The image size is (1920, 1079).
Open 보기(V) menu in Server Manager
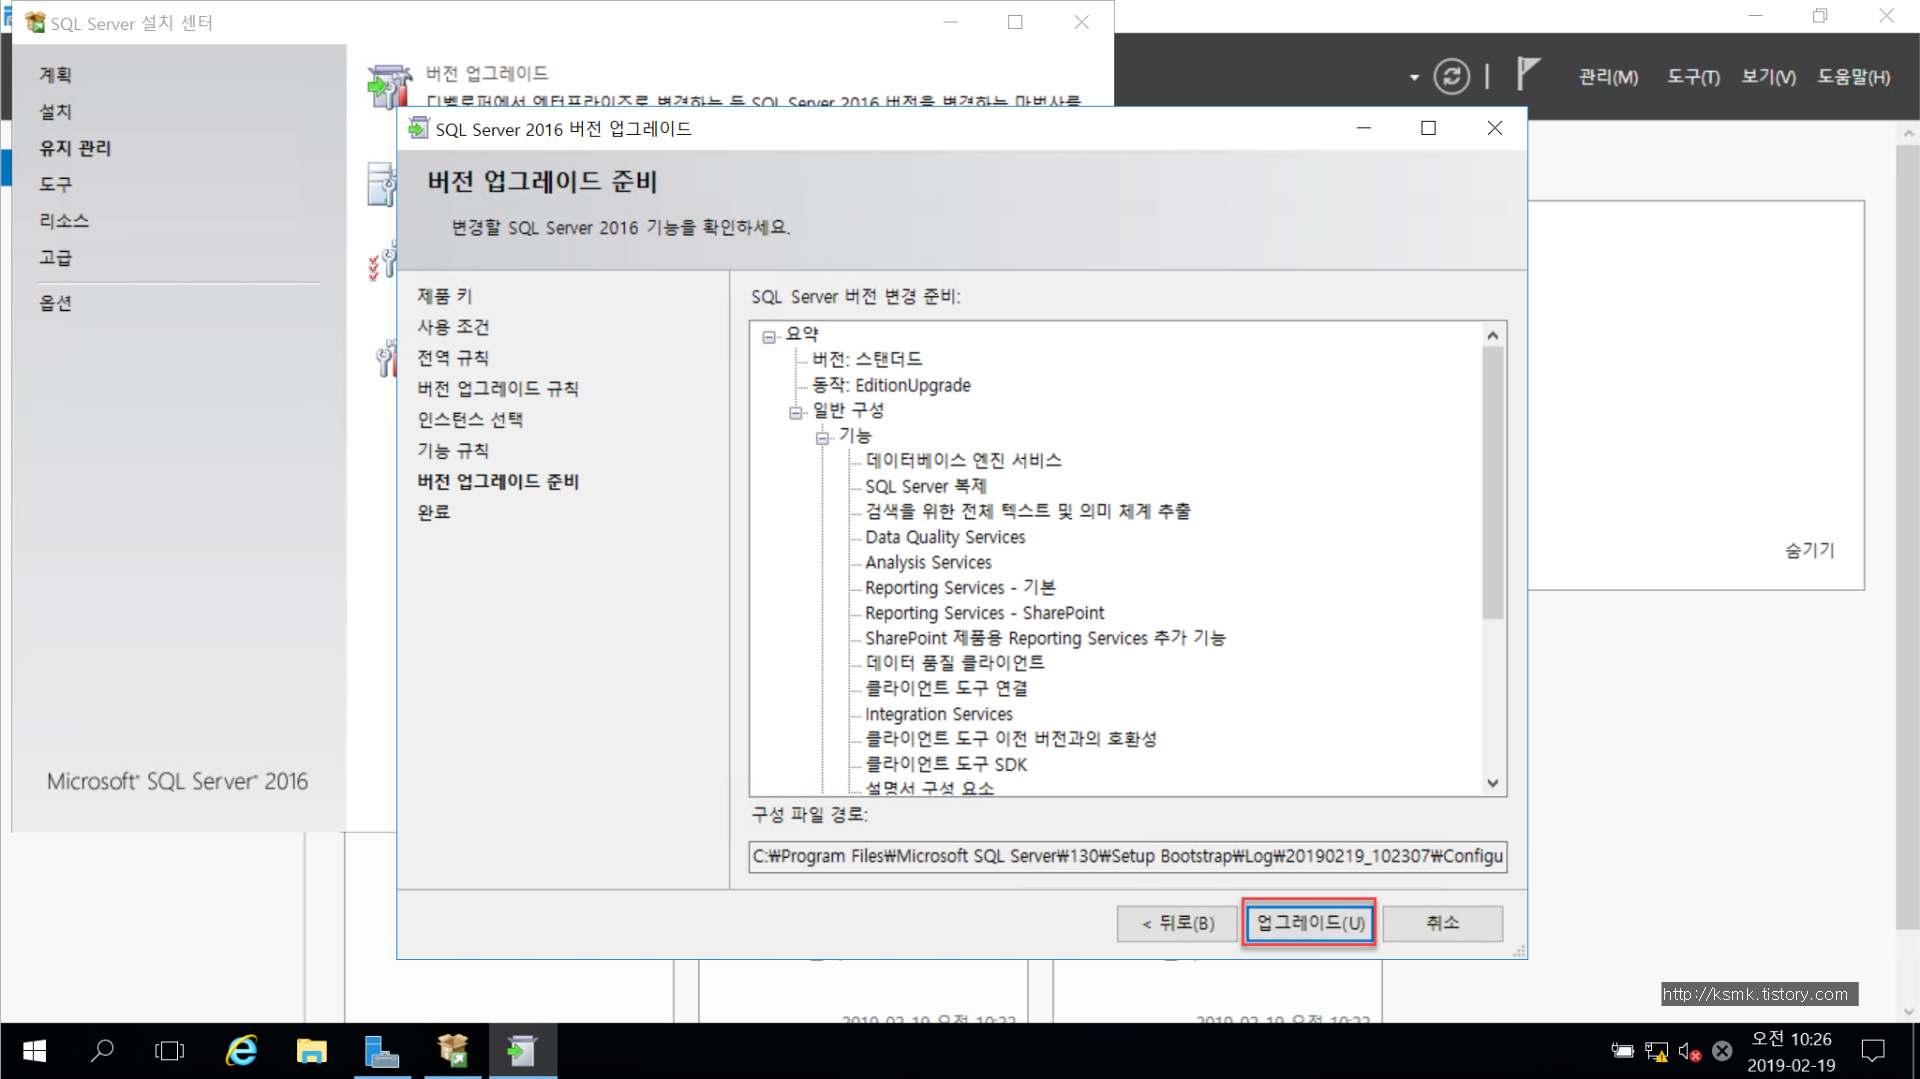(1768, 77)
